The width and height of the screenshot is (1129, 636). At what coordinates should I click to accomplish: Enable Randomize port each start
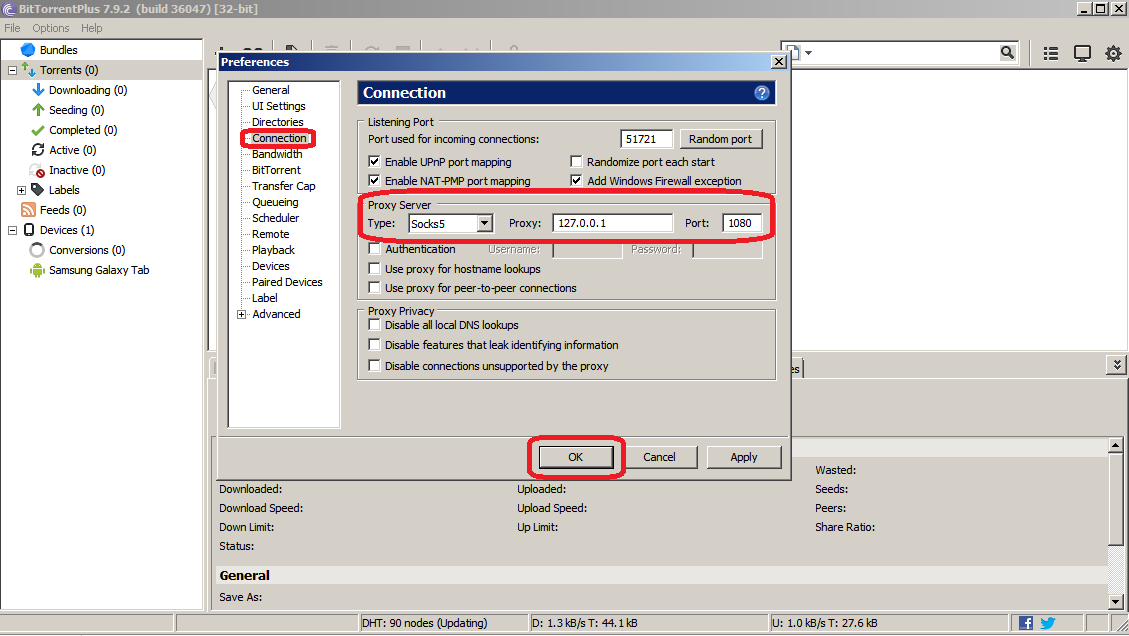click(x=576, y=161)
